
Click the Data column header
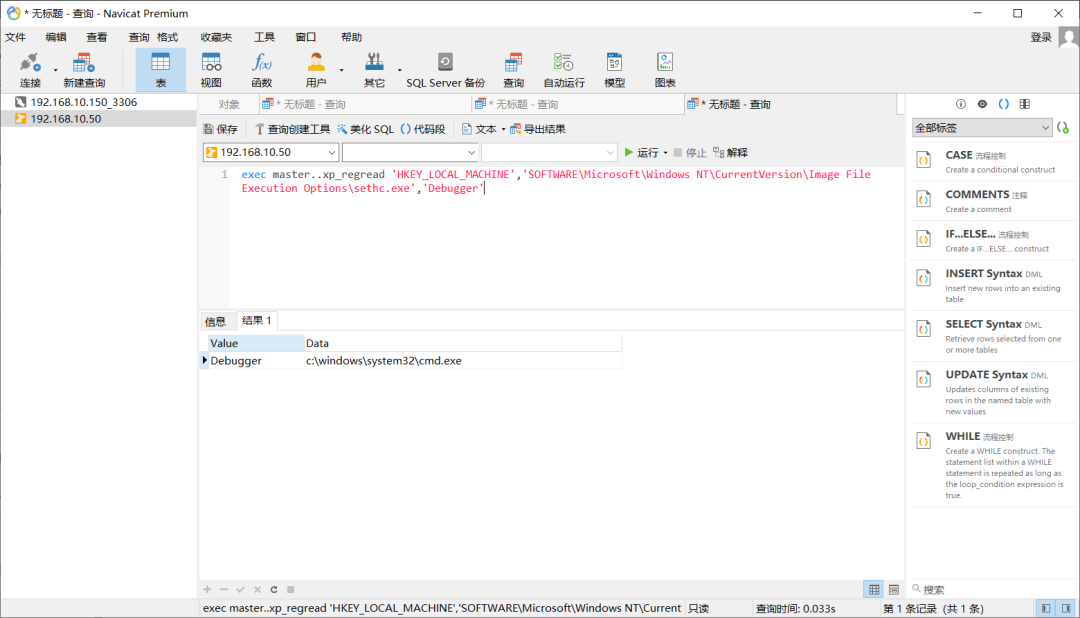click(463, 343)
